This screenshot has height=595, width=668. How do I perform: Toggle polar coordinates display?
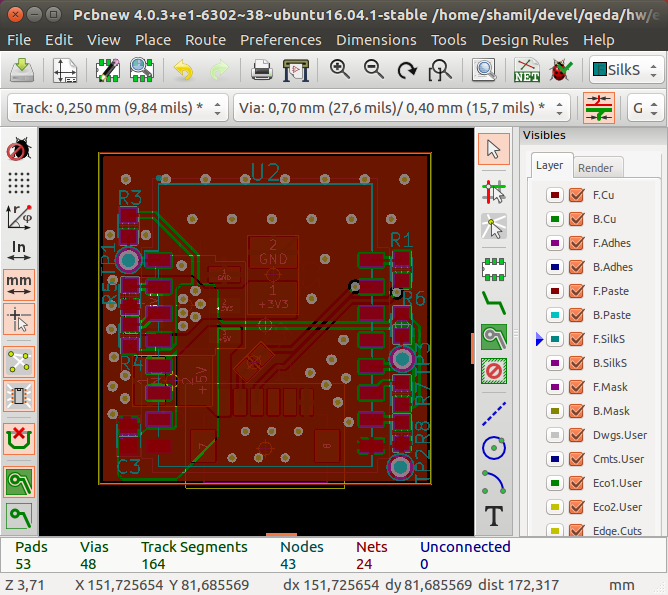[x=19, y=216]
